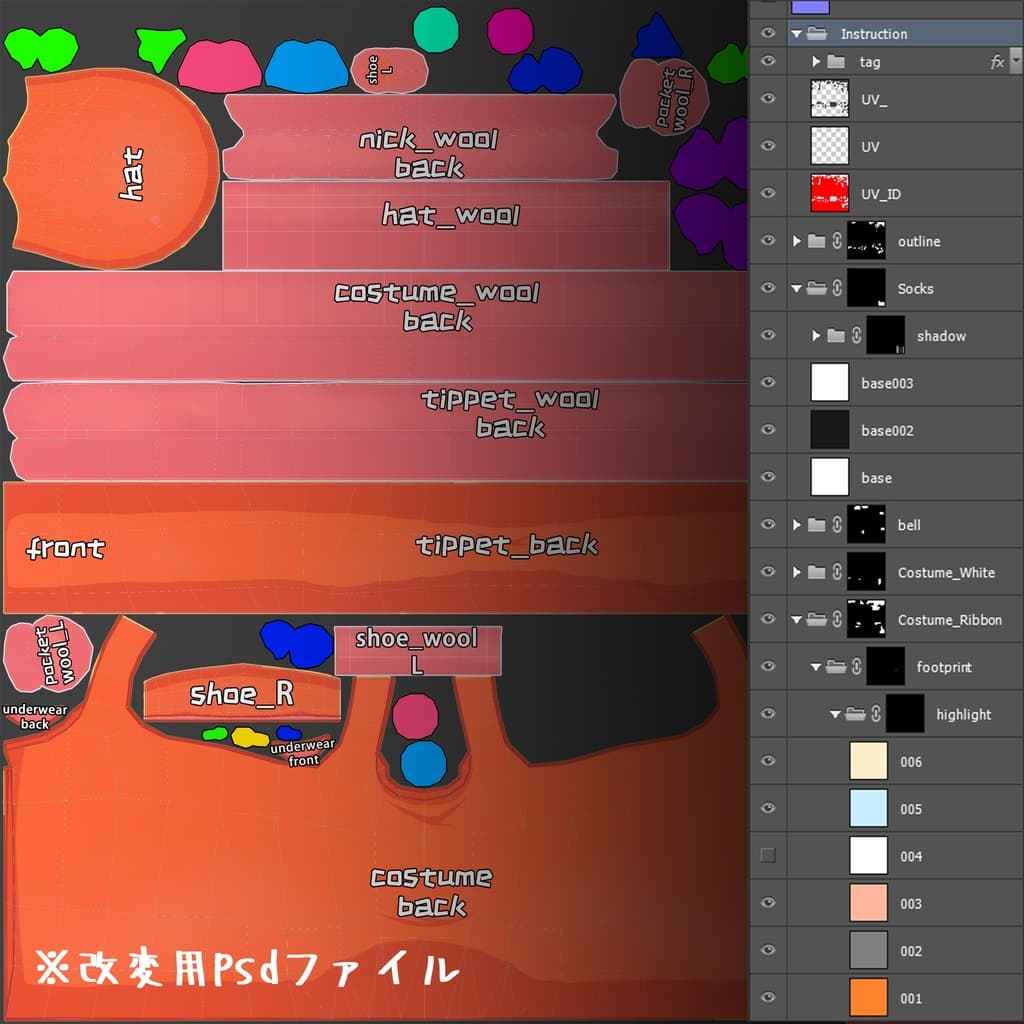The width and height of the screenshot is (1024, 1024).
Task: Click the link icon beside the Socks group
Action: (x=837, y=288)
